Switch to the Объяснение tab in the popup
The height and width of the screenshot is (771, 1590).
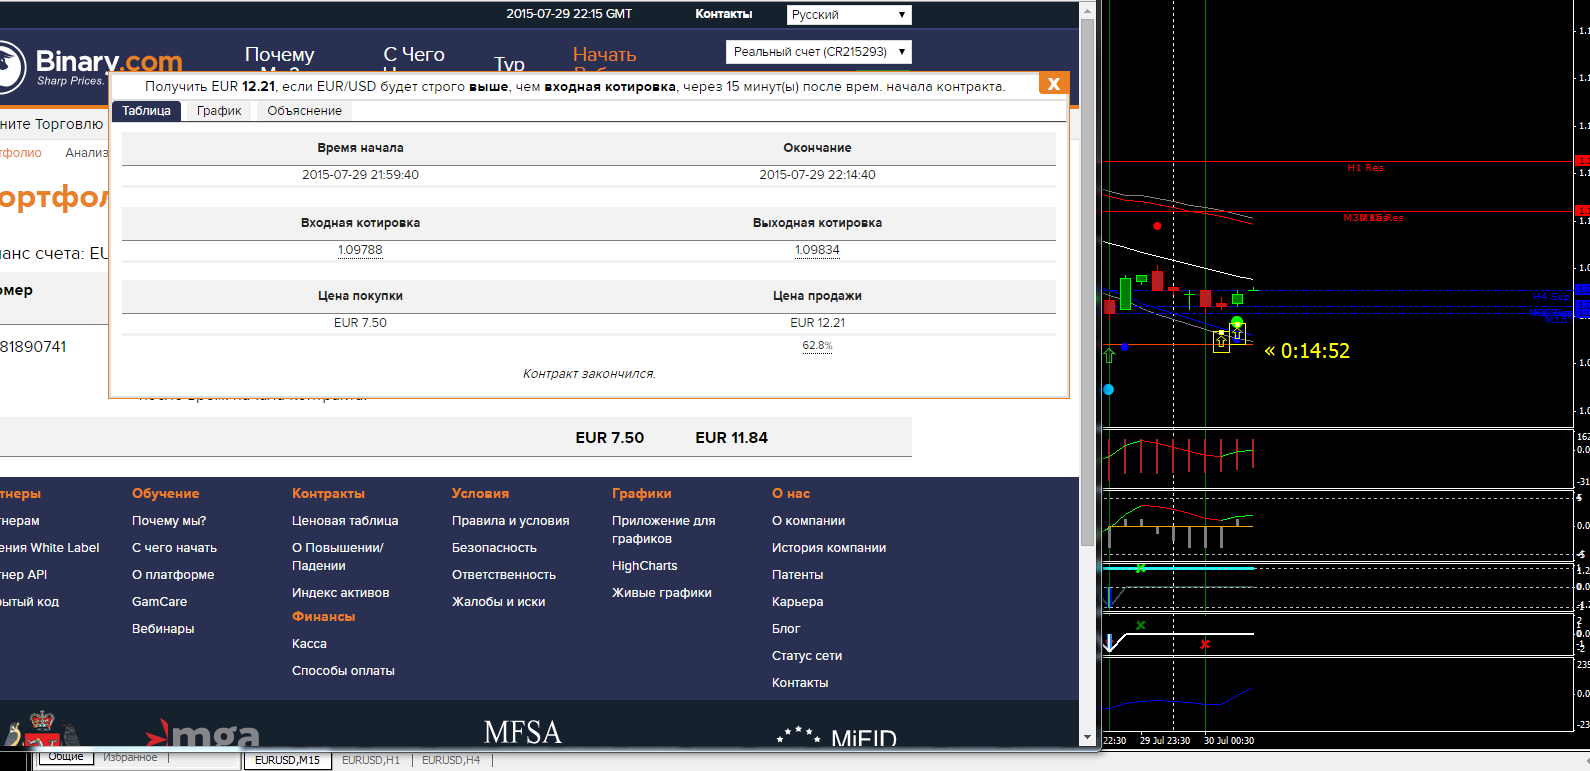[304, 111]
